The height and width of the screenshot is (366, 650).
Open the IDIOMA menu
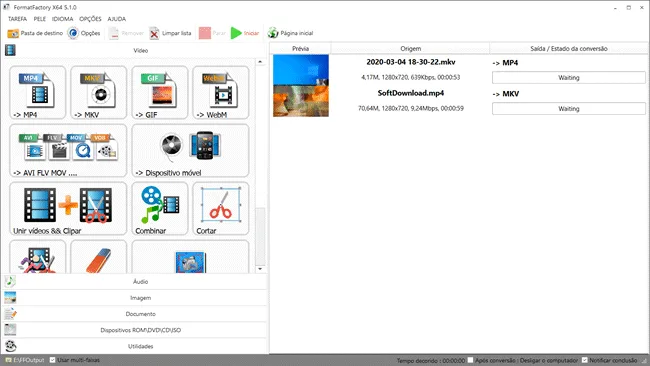(63, 19)
